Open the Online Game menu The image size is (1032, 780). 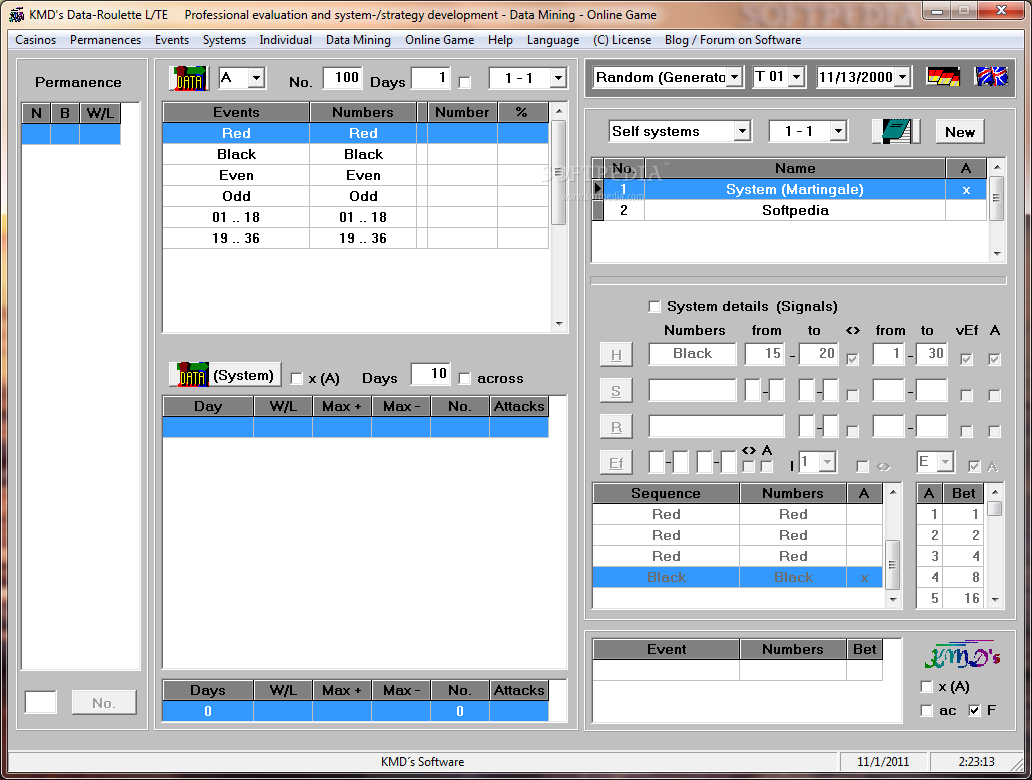coord(440,40)
